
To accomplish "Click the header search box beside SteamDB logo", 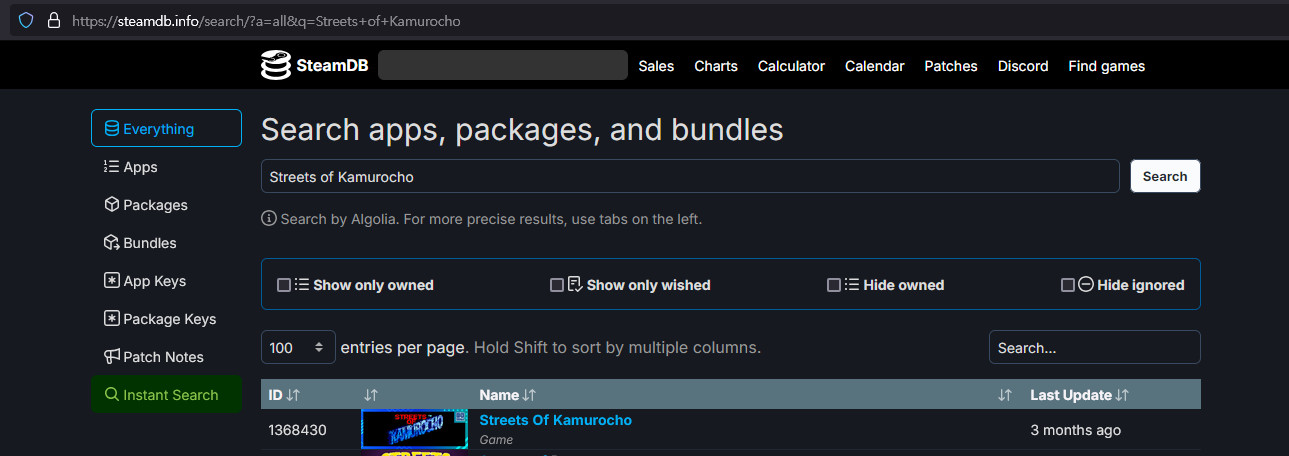I will (x=503, y=66).
